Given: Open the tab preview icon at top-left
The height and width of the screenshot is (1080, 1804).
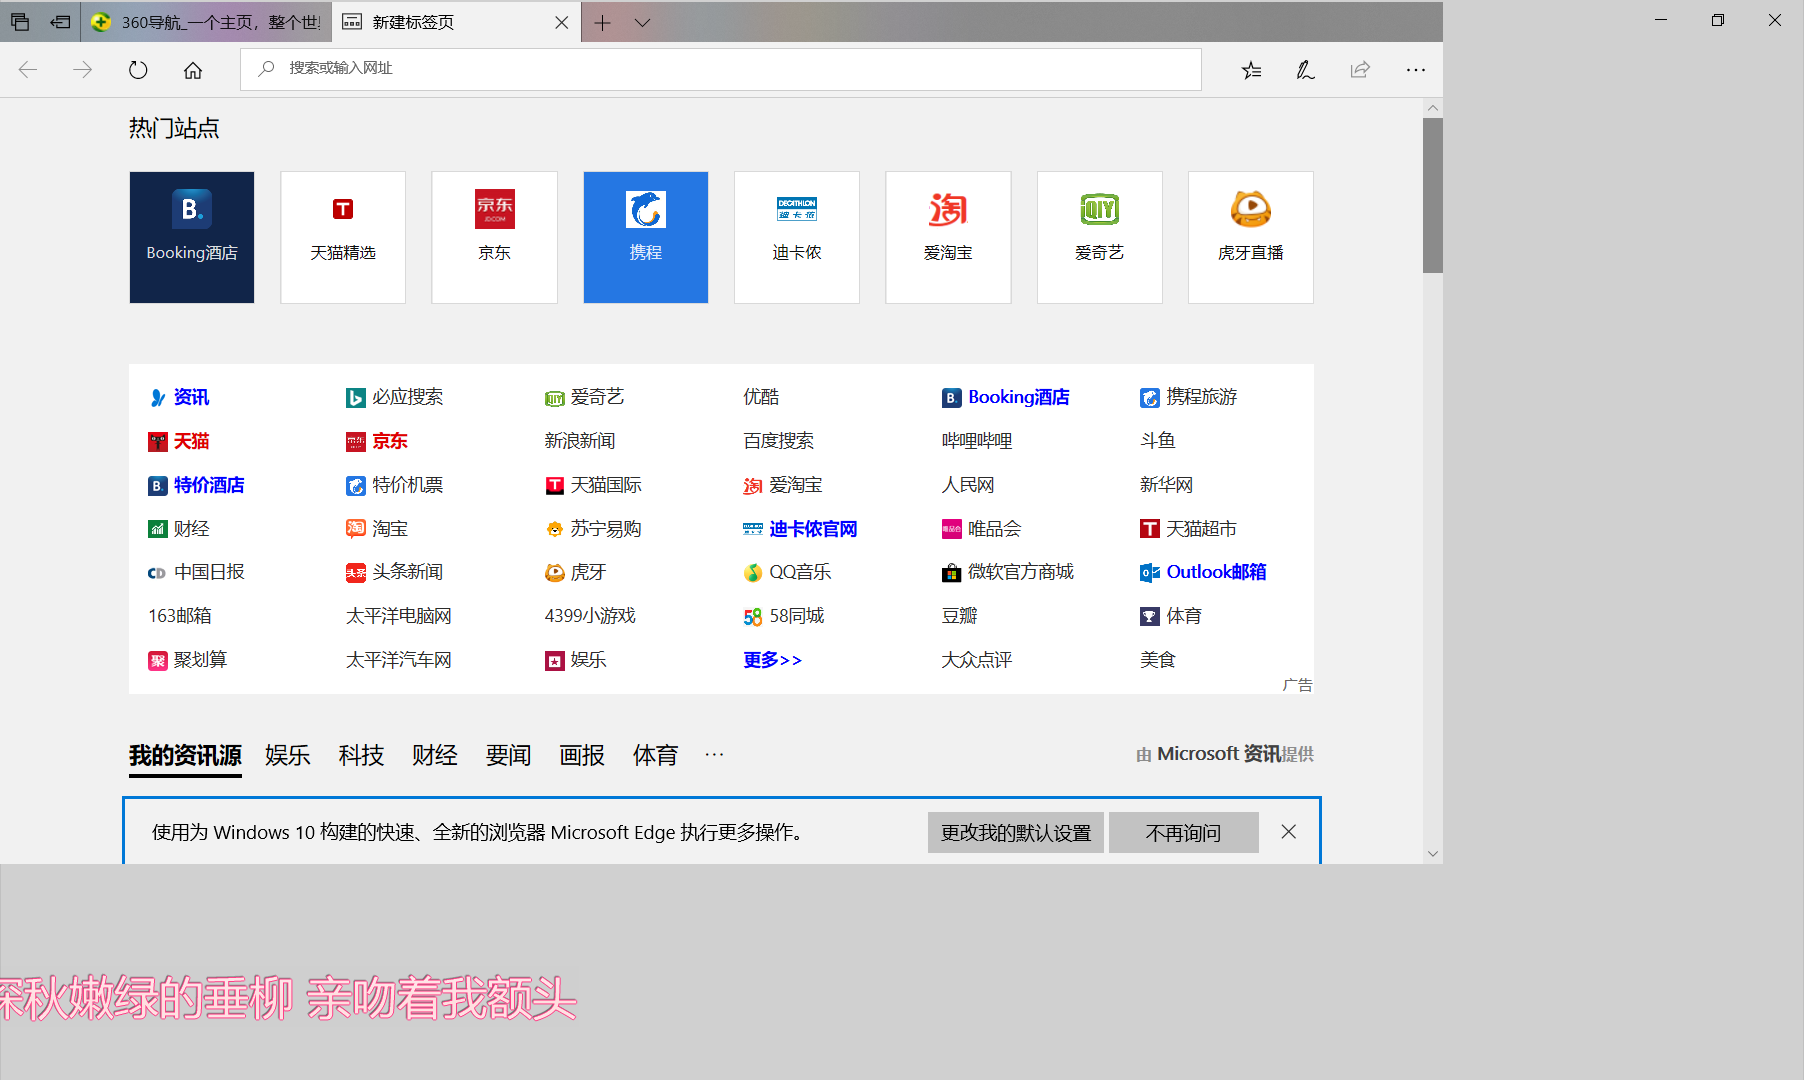Looking at the screenshot, I should tap(20, 22).
